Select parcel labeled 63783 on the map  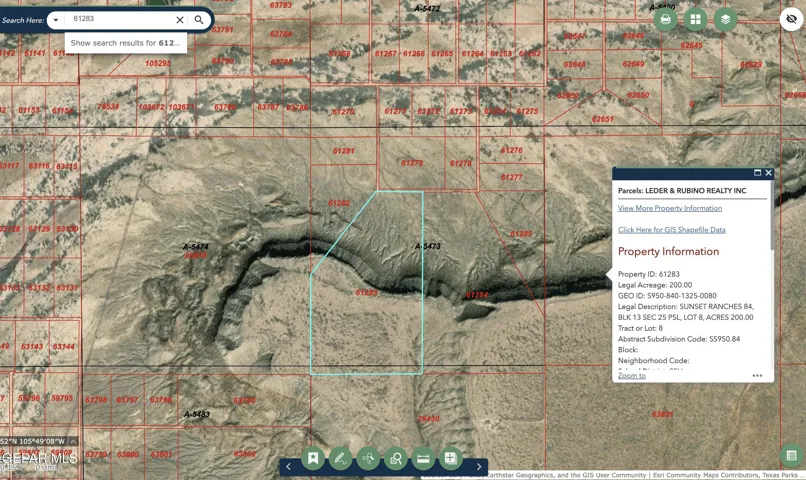[281, 5]
